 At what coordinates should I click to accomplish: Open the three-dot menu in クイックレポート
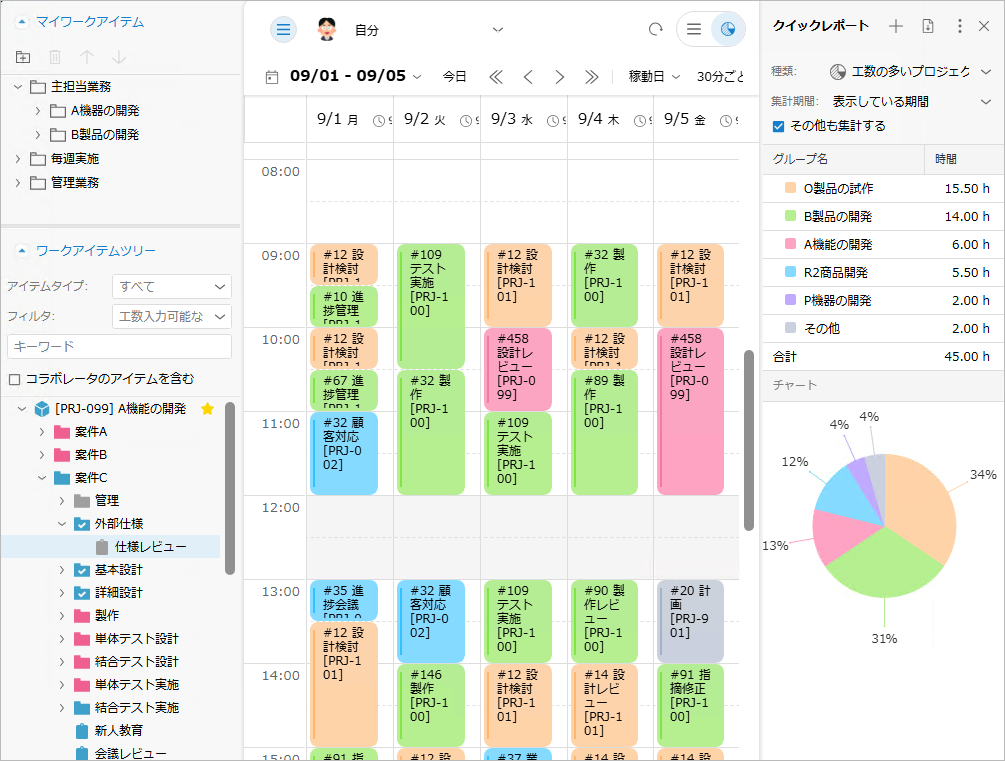(960, 26)
